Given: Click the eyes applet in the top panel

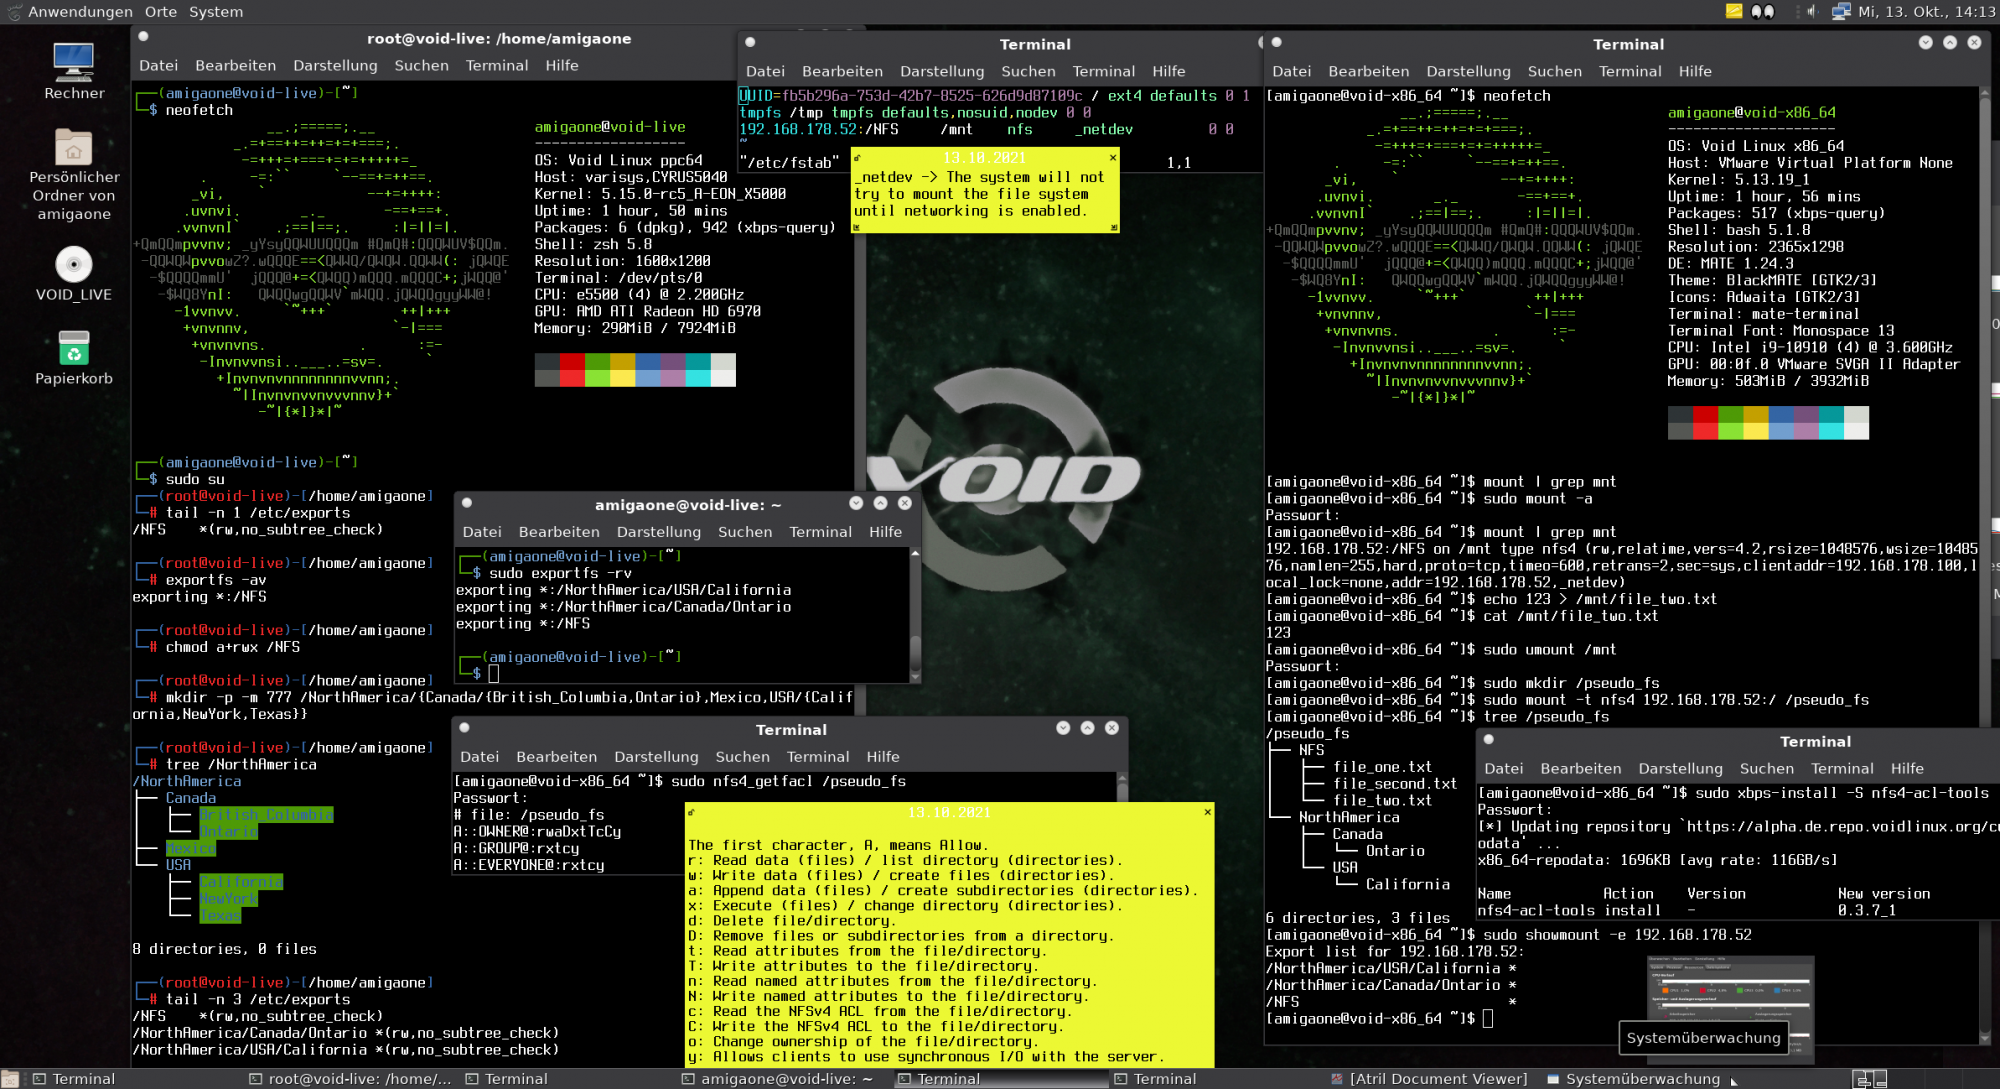Looking at the screenshot, I should pyautogui.click(x=1763, y=12).
